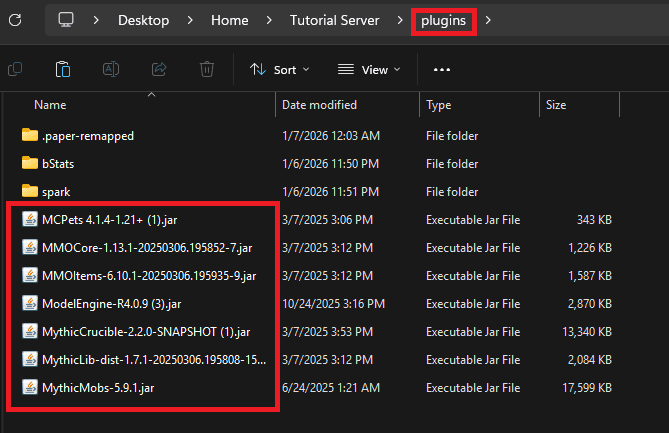
Task: Select MMOItems-6.10.1-20250306.195935-9.jar file name
Action: click(149, 276)
